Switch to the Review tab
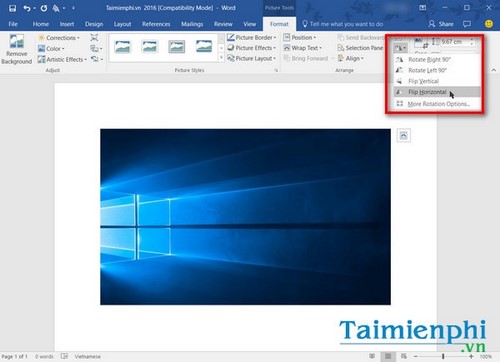The height and width of the screenshot is (362, 500). (223, 24)
